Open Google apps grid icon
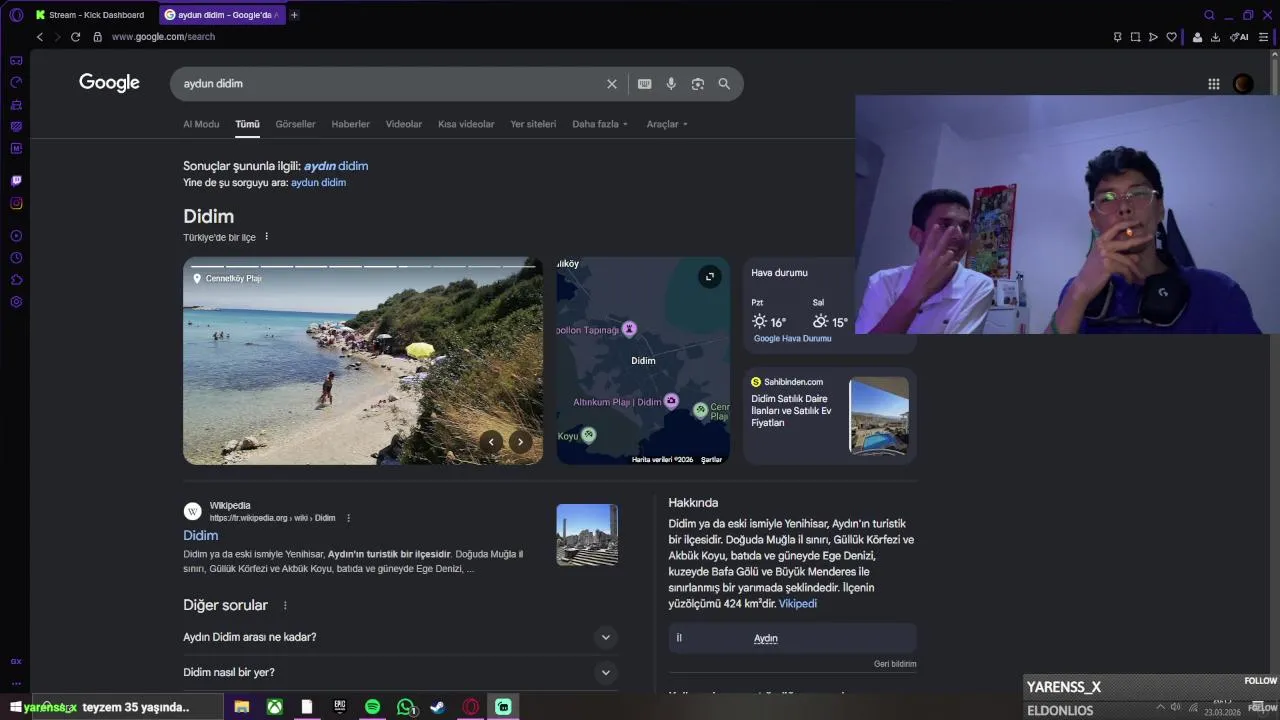 pyautogui.click(x=1214, y=84)
